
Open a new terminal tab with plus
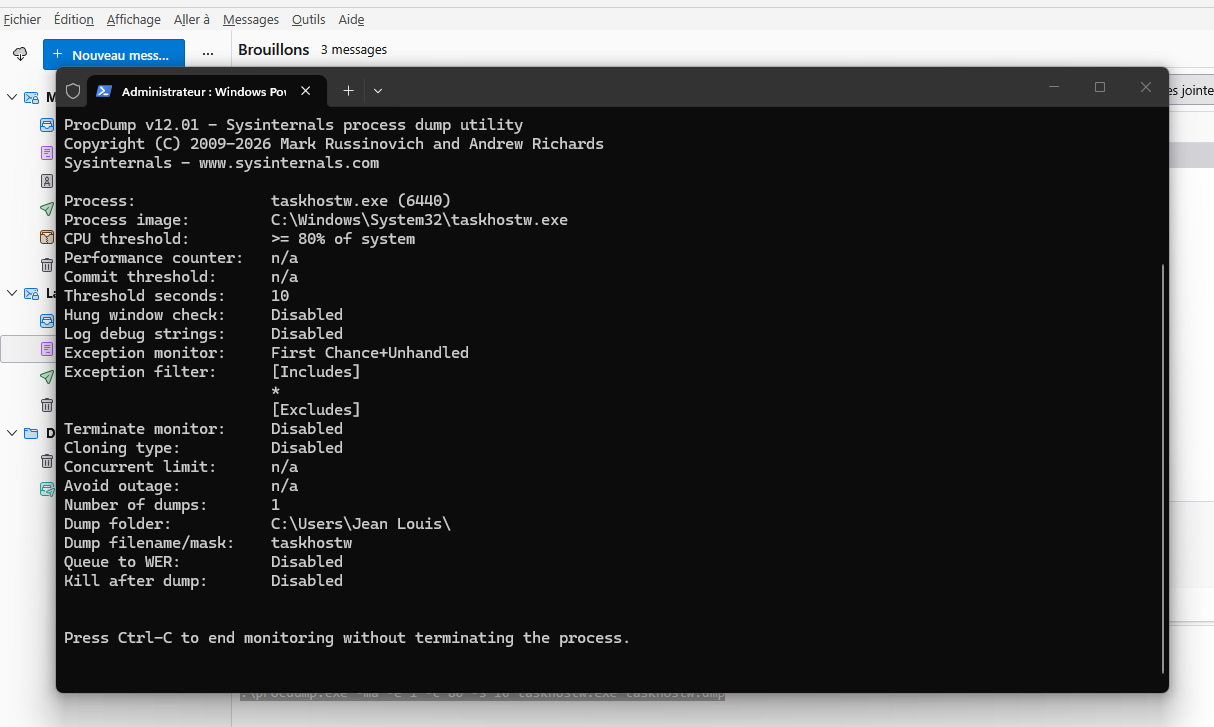click(348, 91)
